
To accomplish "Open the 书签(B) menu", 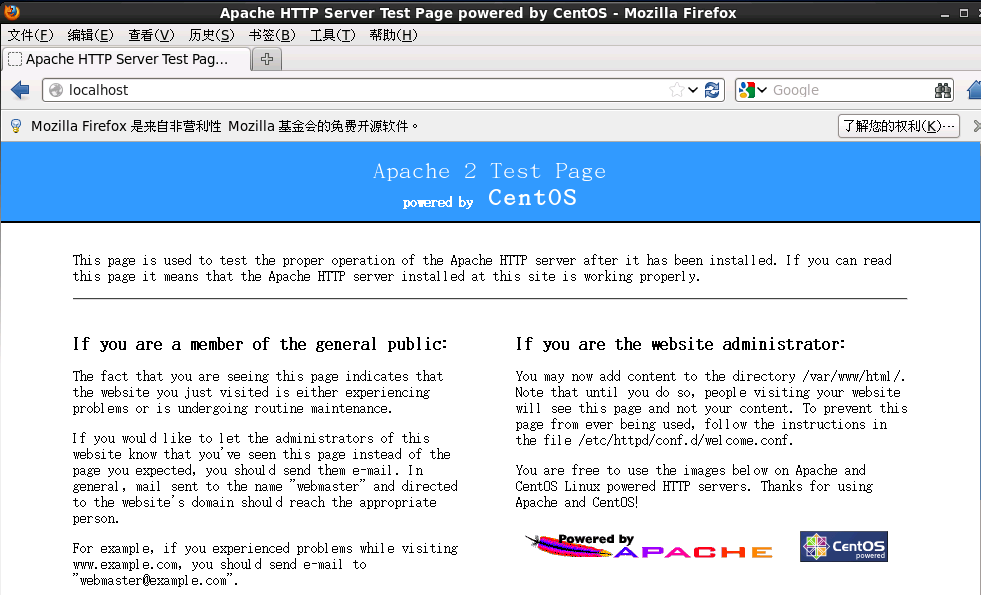I will (272, 35).
